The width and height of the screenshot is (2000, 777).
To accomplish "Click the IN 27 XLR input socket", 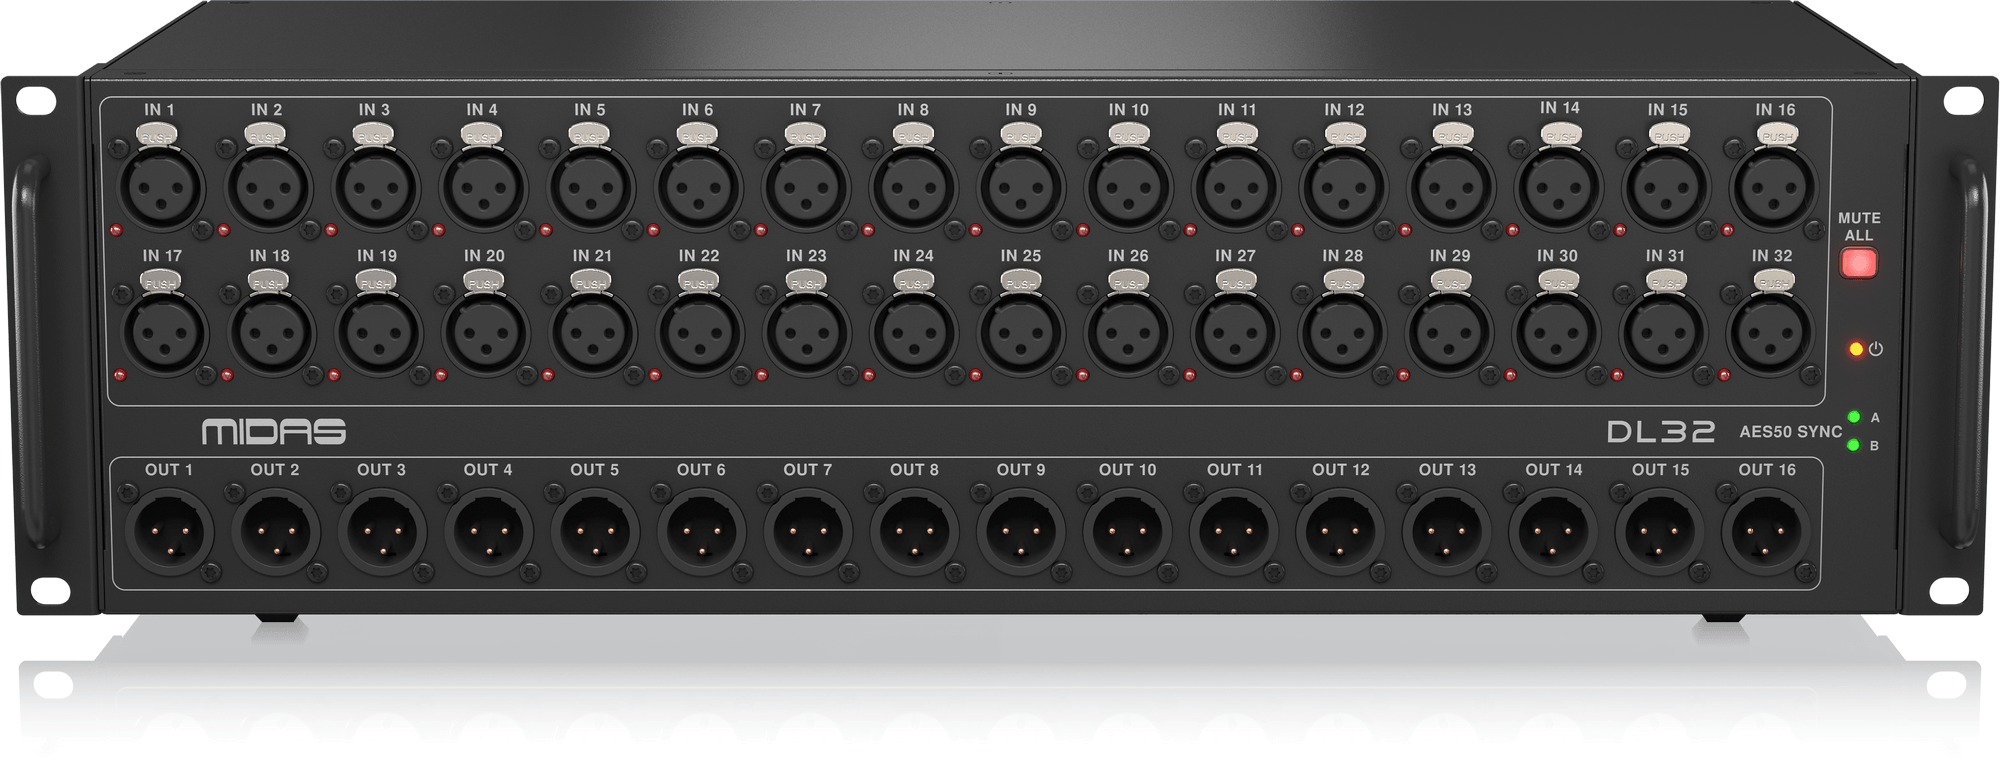I will (1236, 334).
